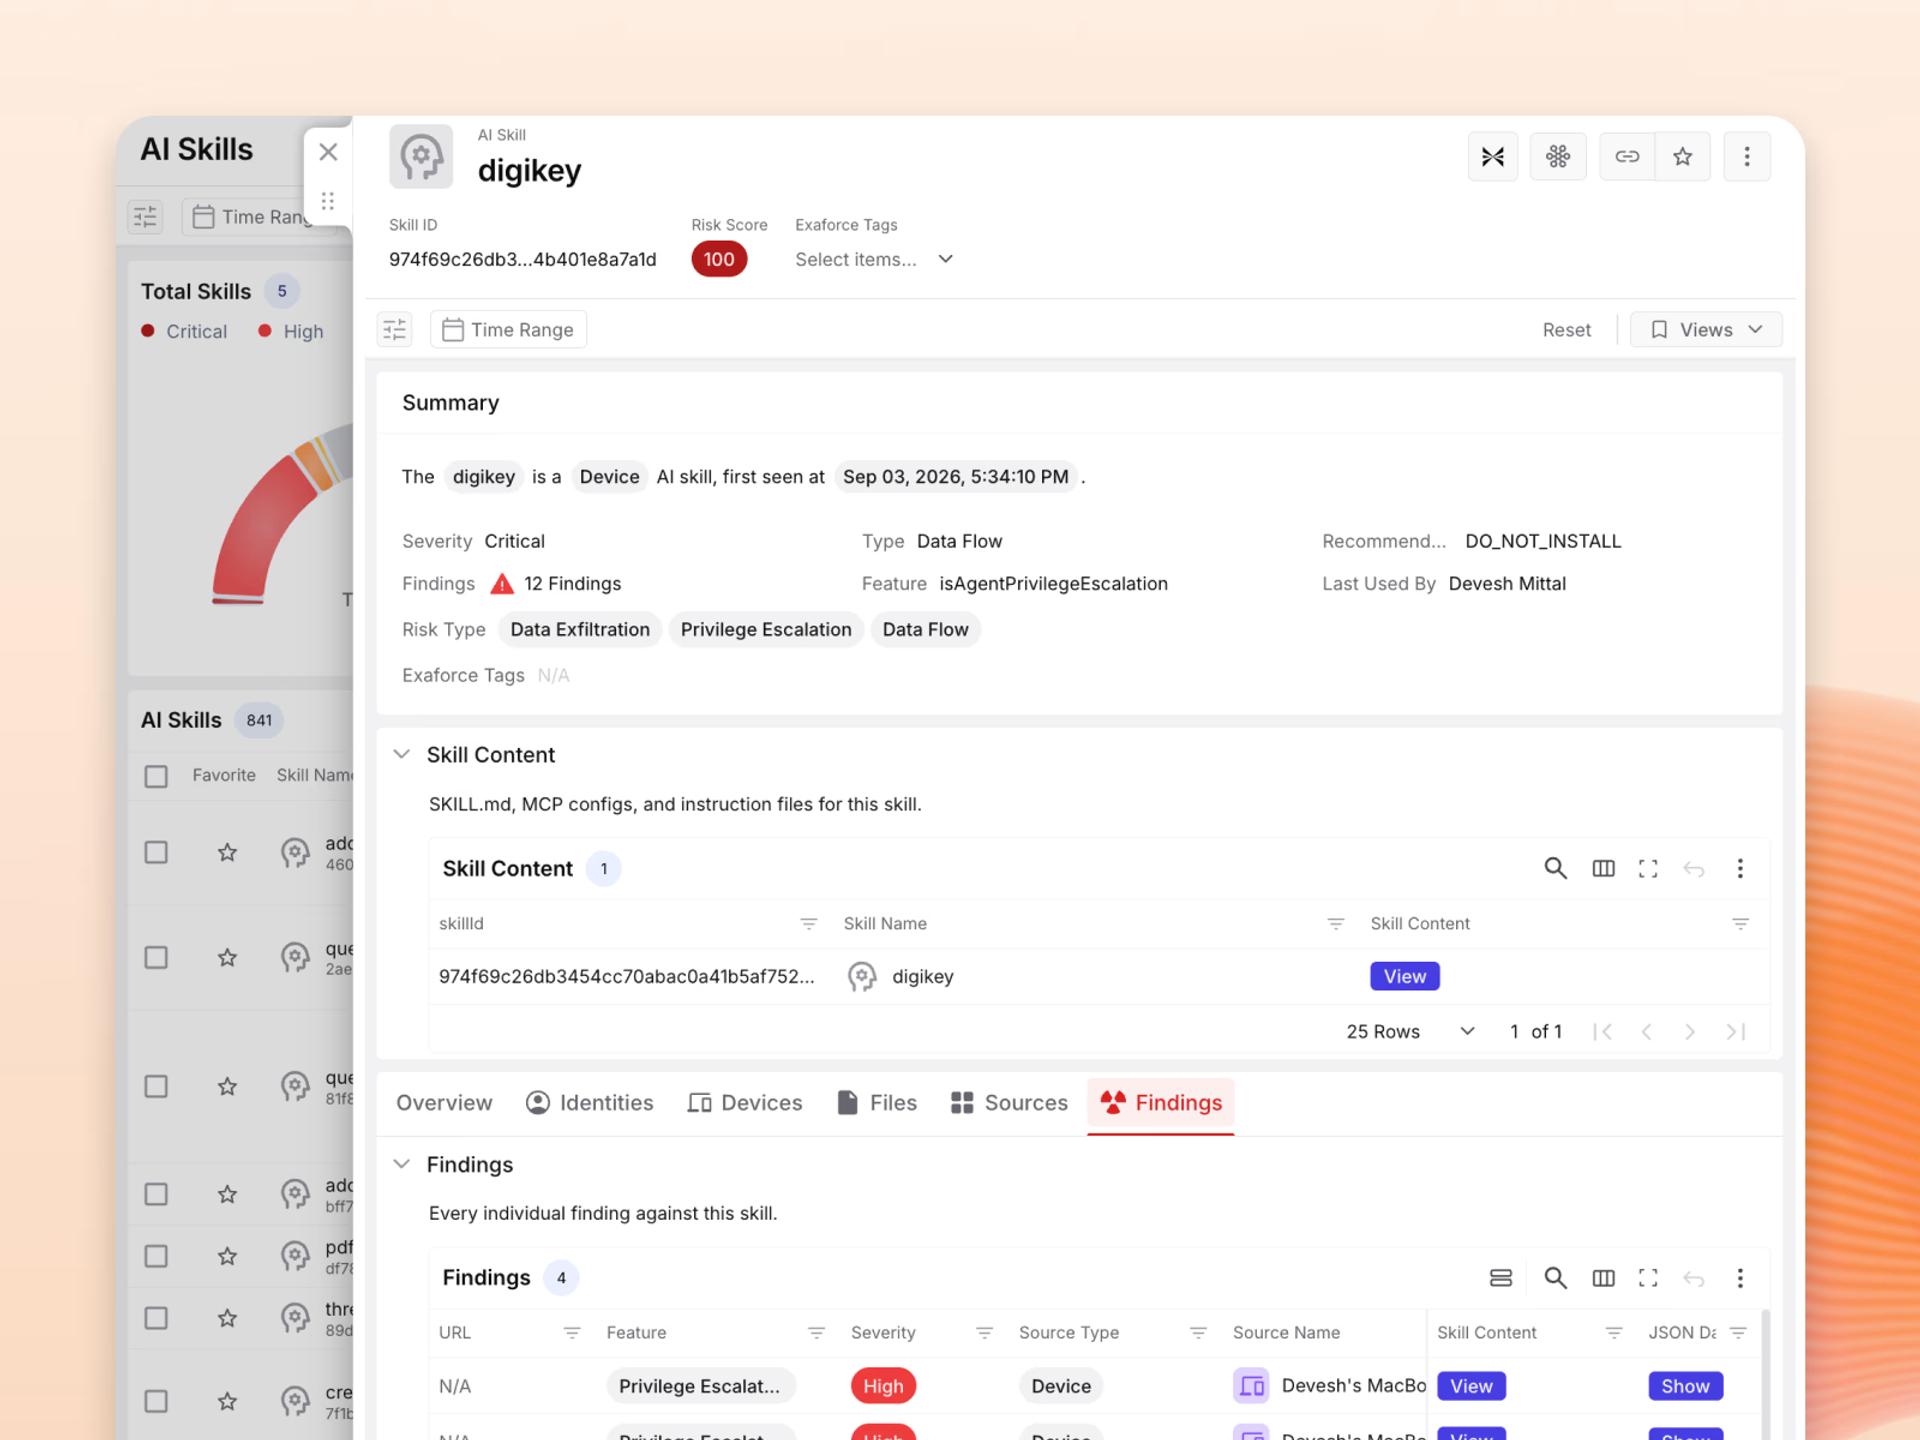This screenshot has width=1920, height=1440.
Task: Click the filter sliders icon beside the detail Time Range
Action: tap(395, 329)
